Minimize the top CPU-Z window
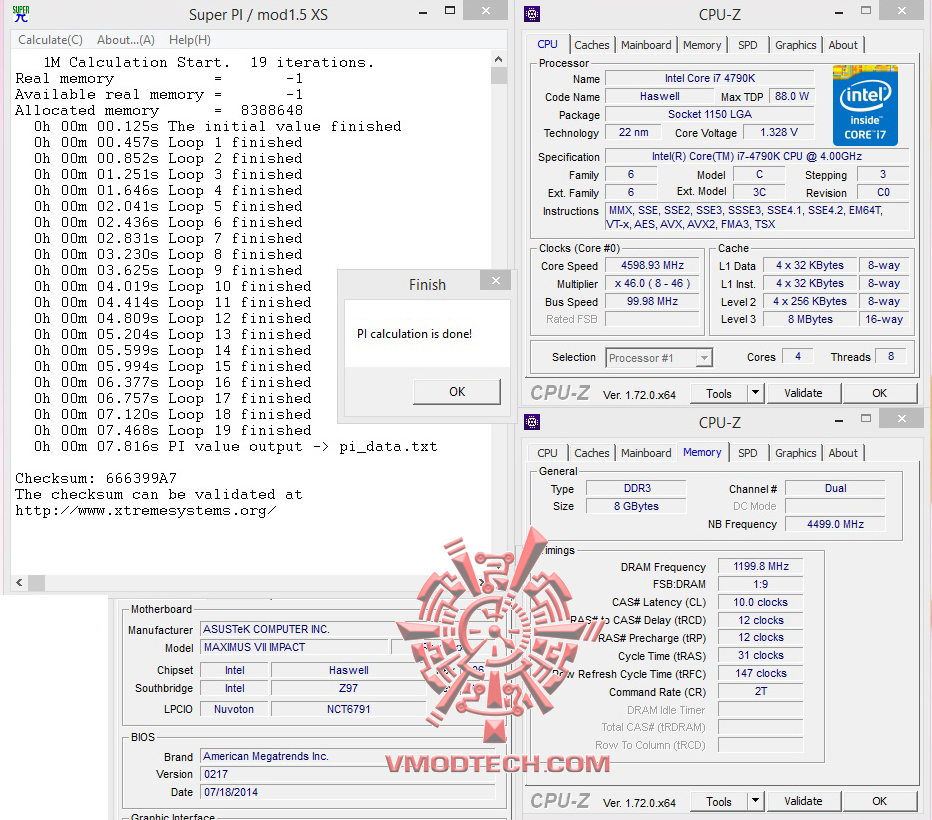Screen dimensions: 932x820 pos(839,13)
